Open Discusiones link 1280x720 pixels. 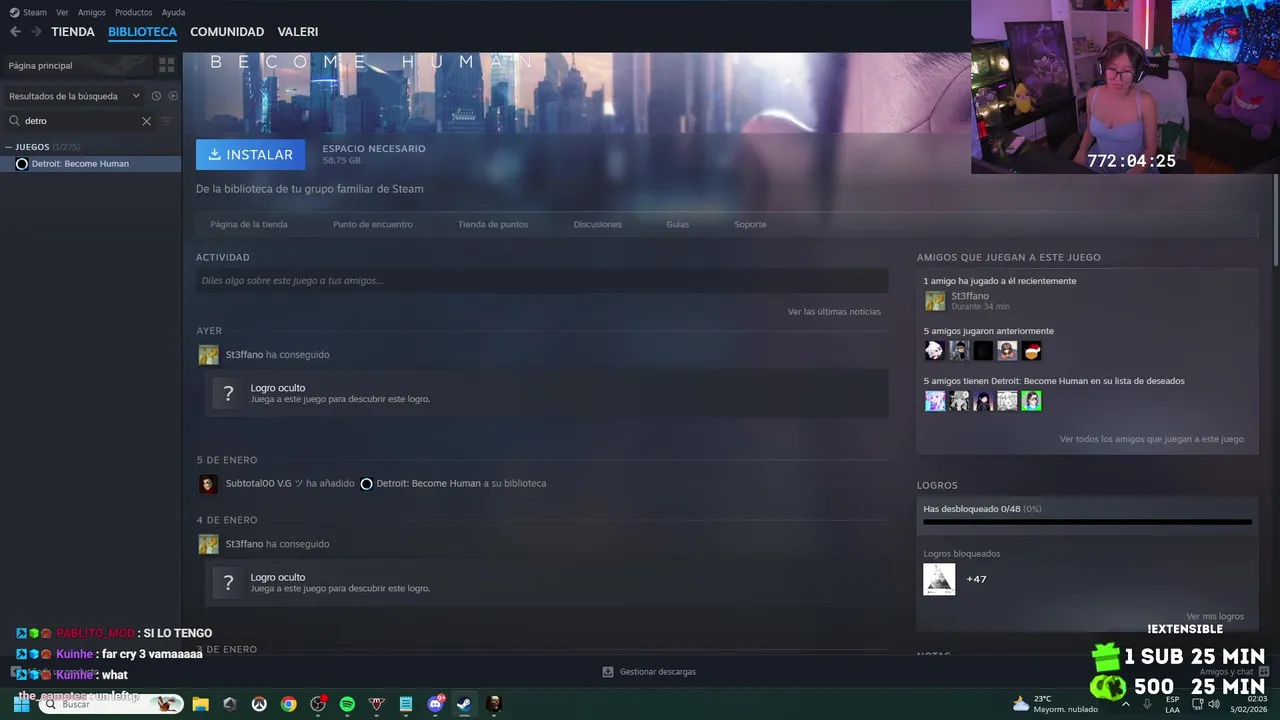click(x=598, y=224)
